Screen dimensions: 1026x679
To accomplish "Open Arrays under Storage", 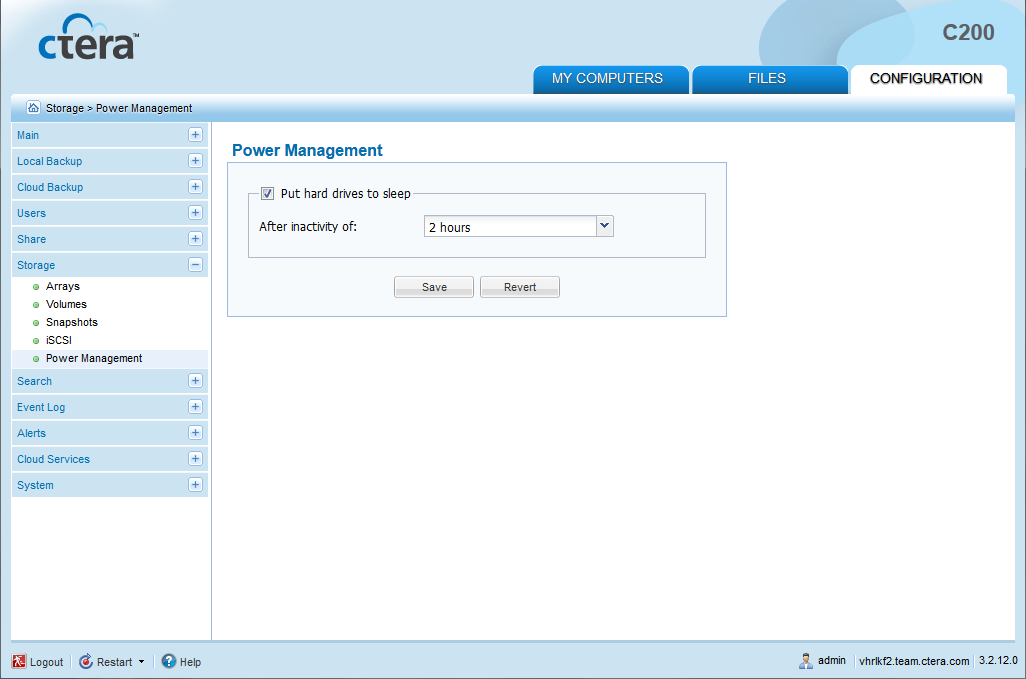I will tap(63, 287).
